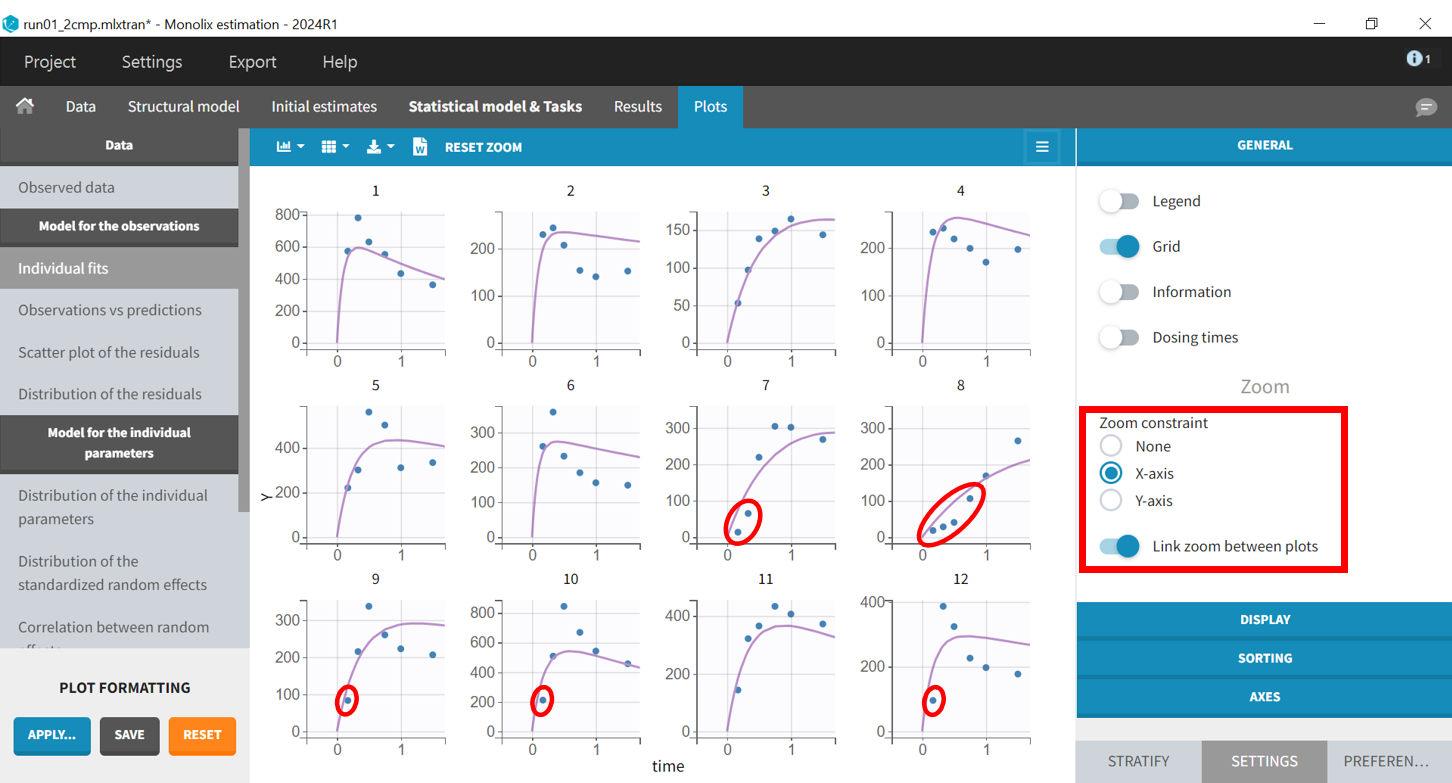Export plots to Word document icon
The image size is (1452, 783).
point(420,147)
